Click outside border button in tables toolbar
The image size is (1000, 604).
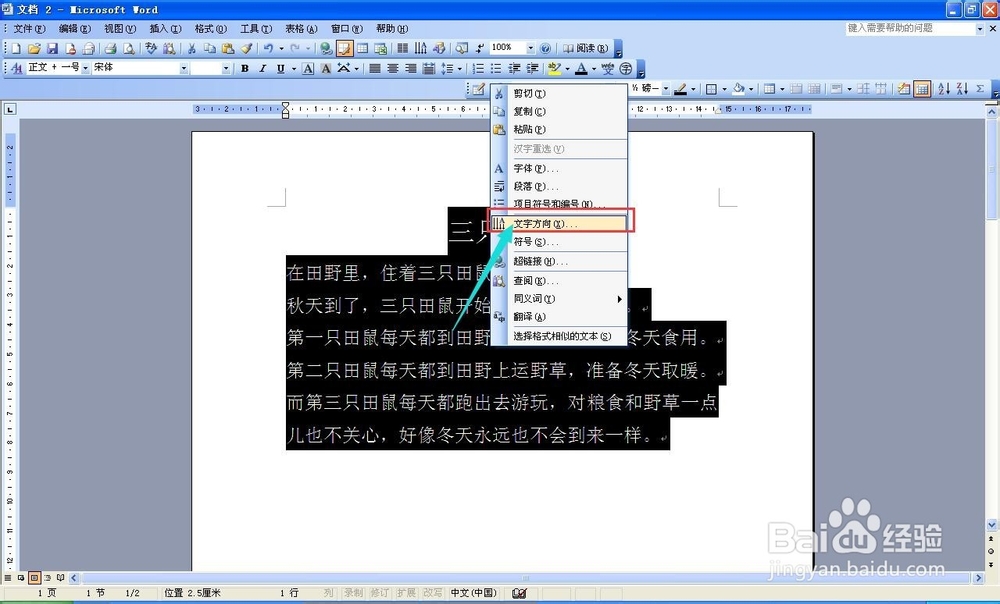point(711,89)
